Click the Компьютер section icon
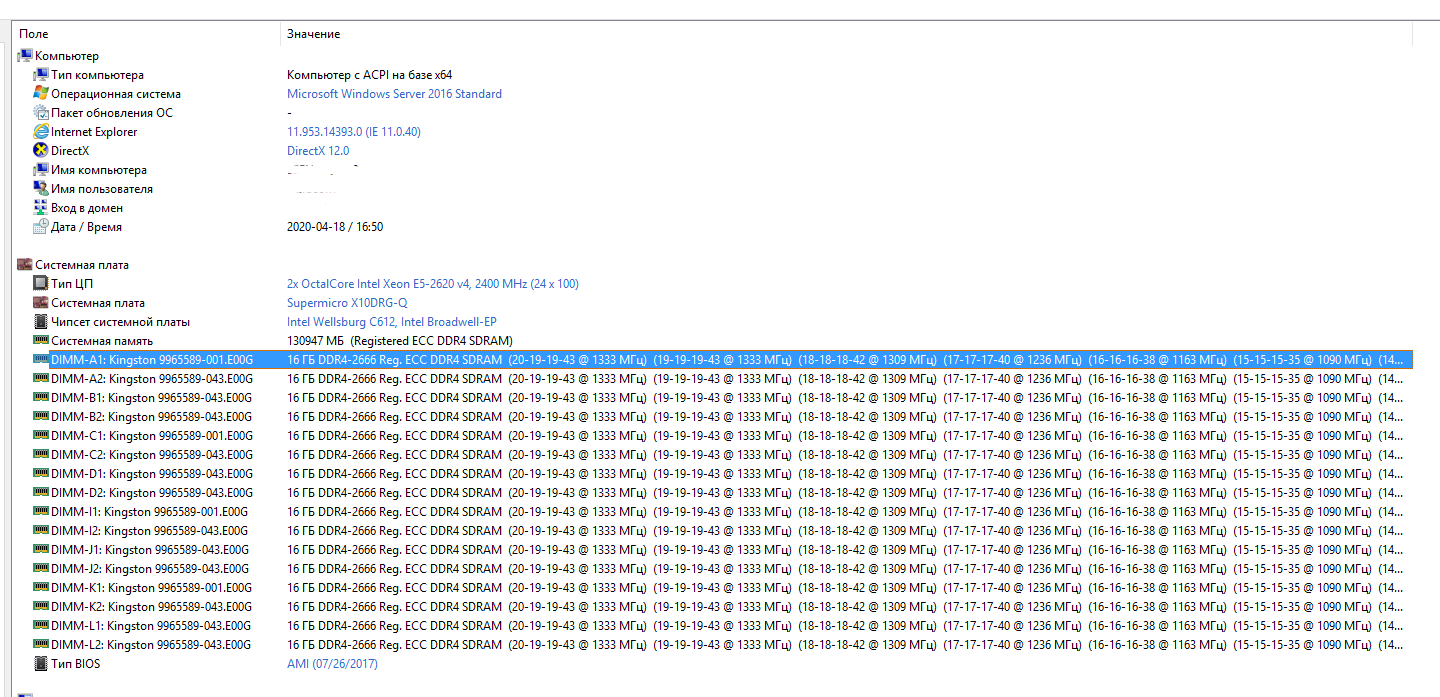Image resolution: width=1440 pixels, height=697 pixels. click(x=25, y=56)
